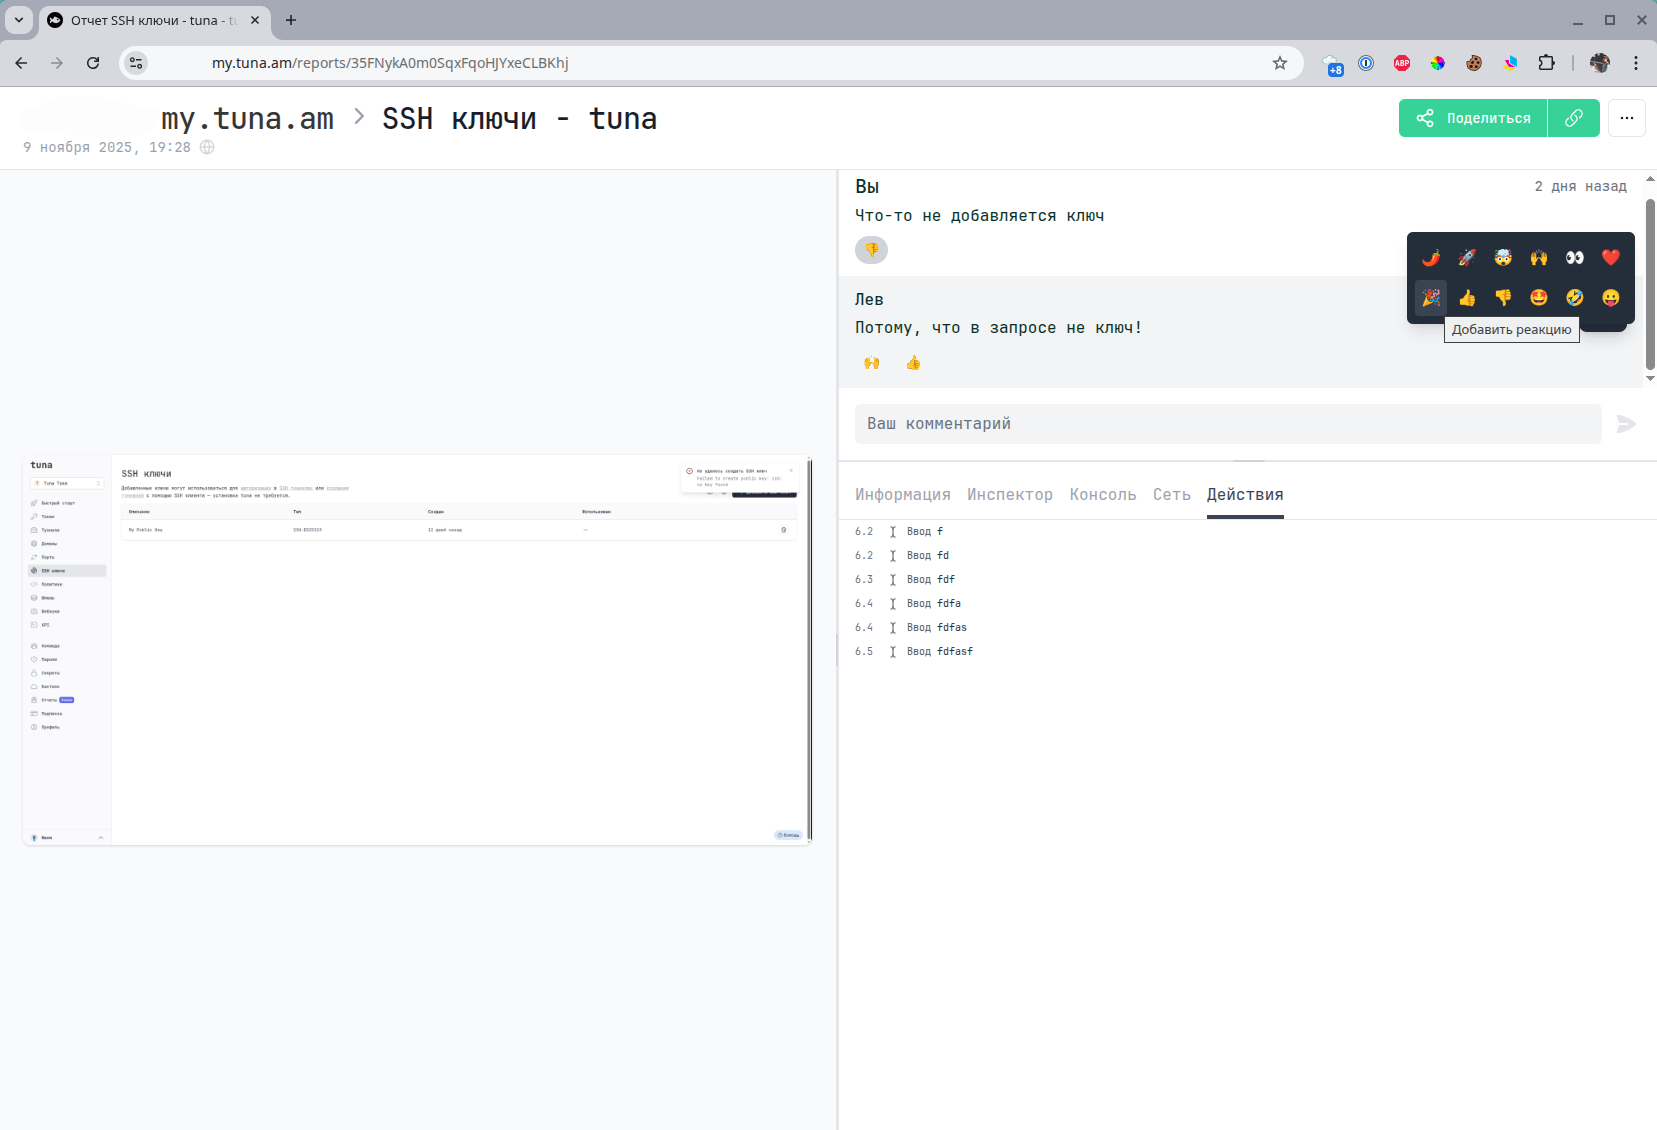Select the red heart emoji reaction
Screen dimensions: 1657x1130
coord(1610,258)
